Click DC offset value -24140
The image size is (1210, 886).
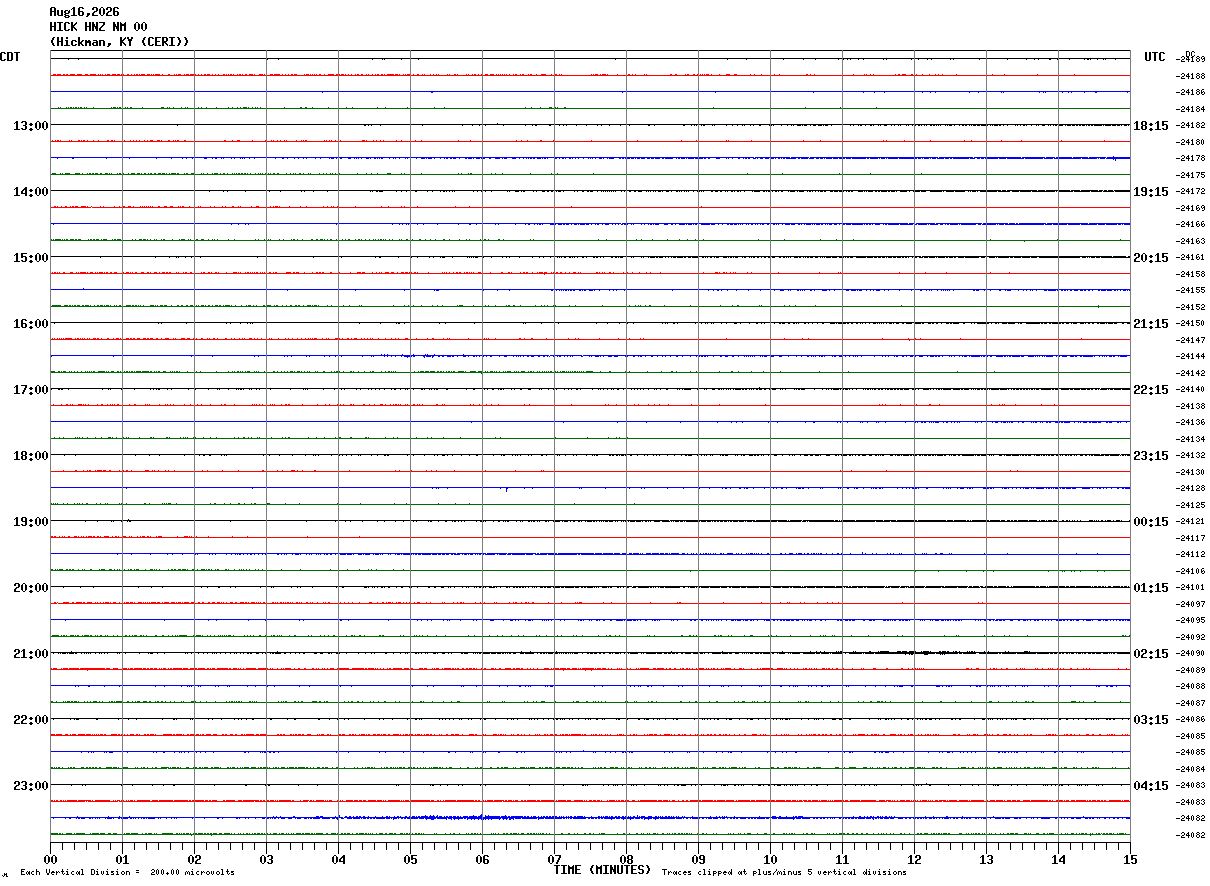[1190, 389]
